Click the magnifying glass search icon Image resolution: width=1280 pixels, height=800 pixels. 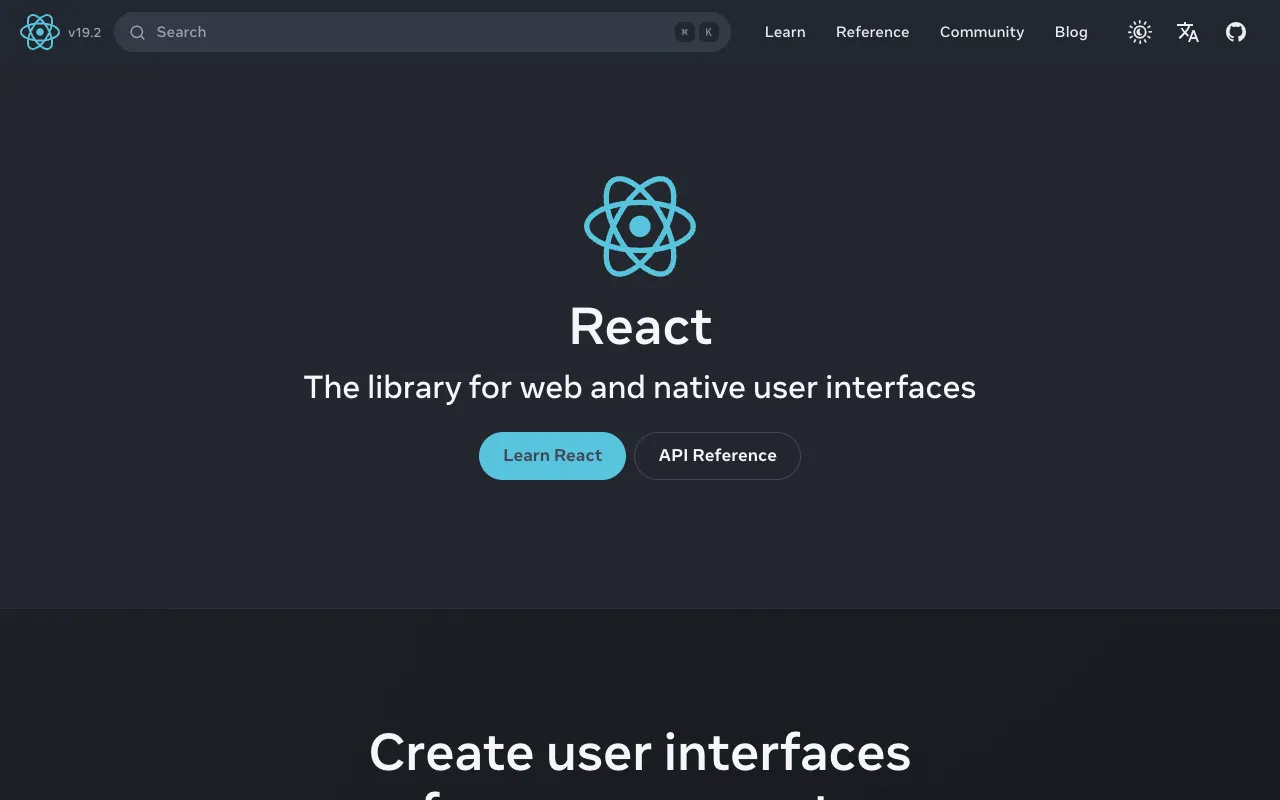point(137,32)
